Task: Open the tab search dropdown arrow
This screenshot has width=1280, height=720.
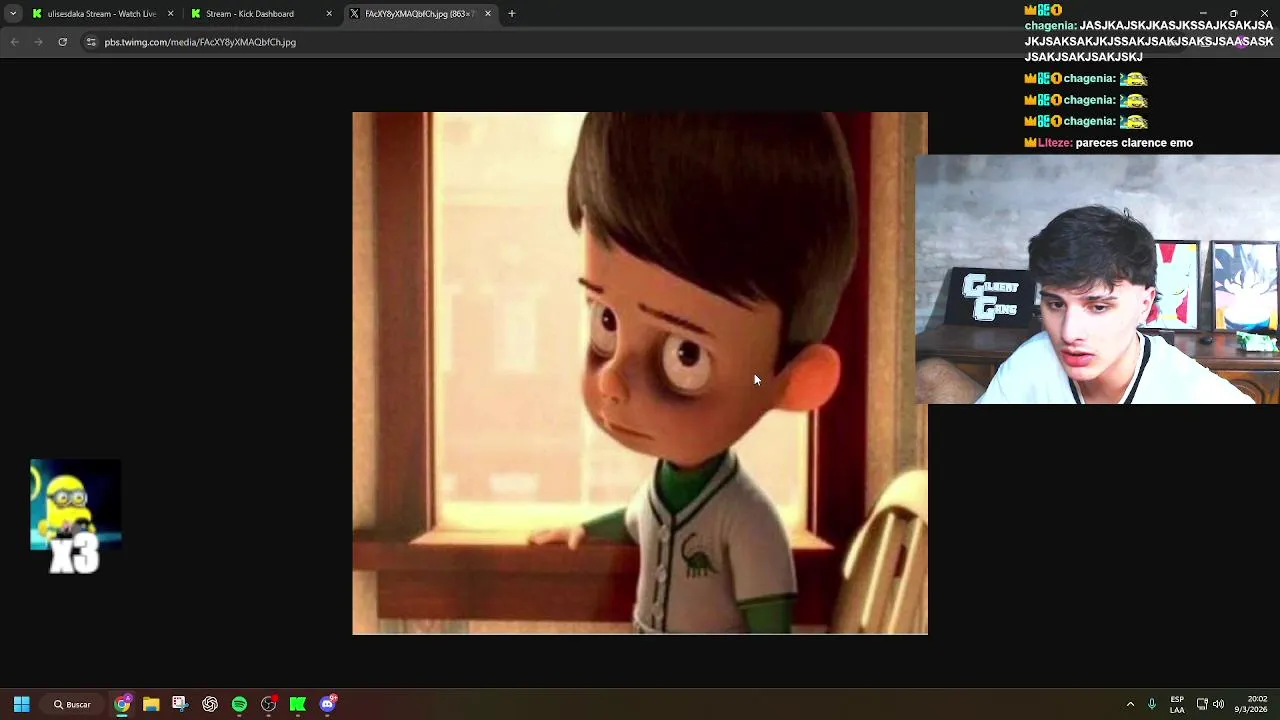Action: tap(13, 14)
